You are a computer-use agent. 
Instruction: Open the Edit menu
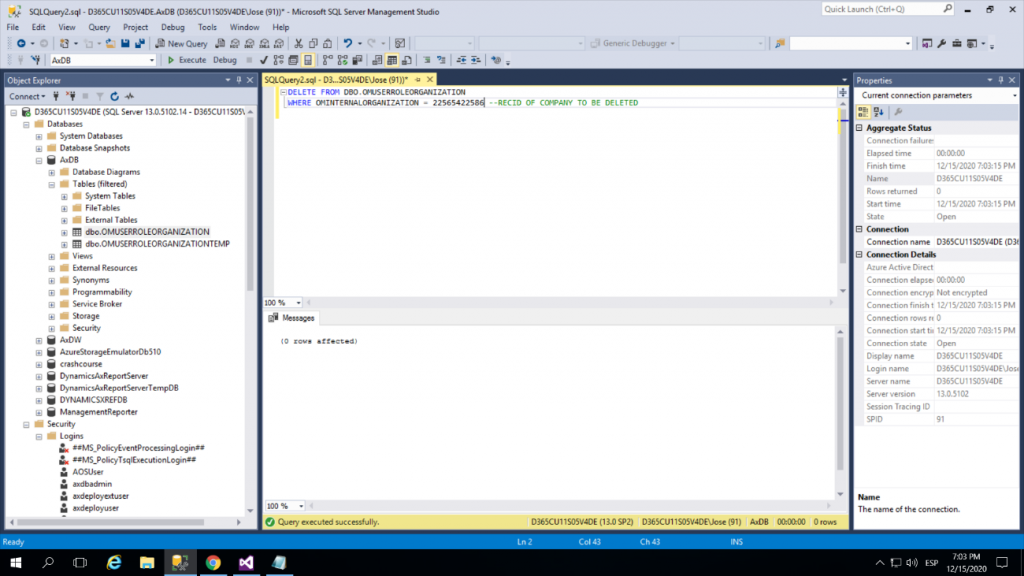[x=39, y=27]
